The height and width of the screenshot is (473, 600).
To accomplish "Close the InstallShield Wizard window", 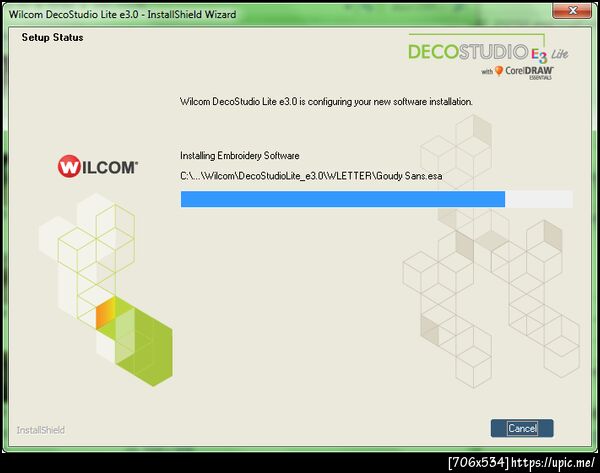I will pyautogui.click(x=572, y=10).
